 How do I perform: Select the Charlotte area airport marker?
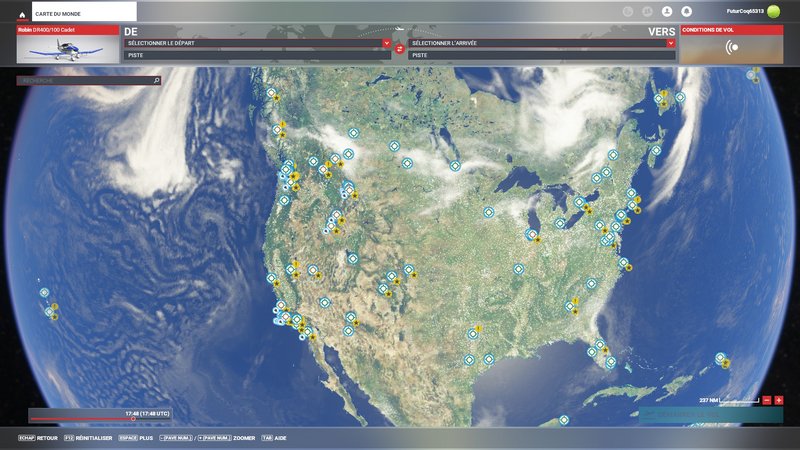click(x=591, y=284)
